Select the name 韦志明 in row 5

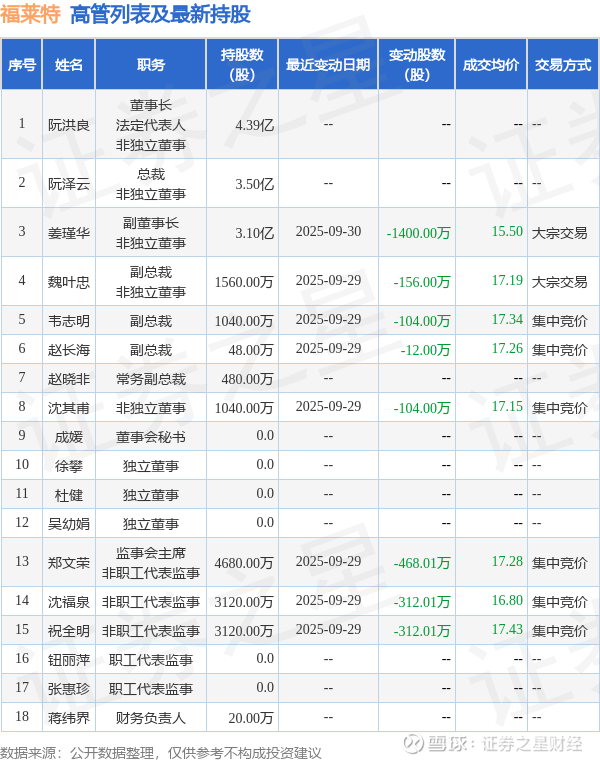point(69,321)
